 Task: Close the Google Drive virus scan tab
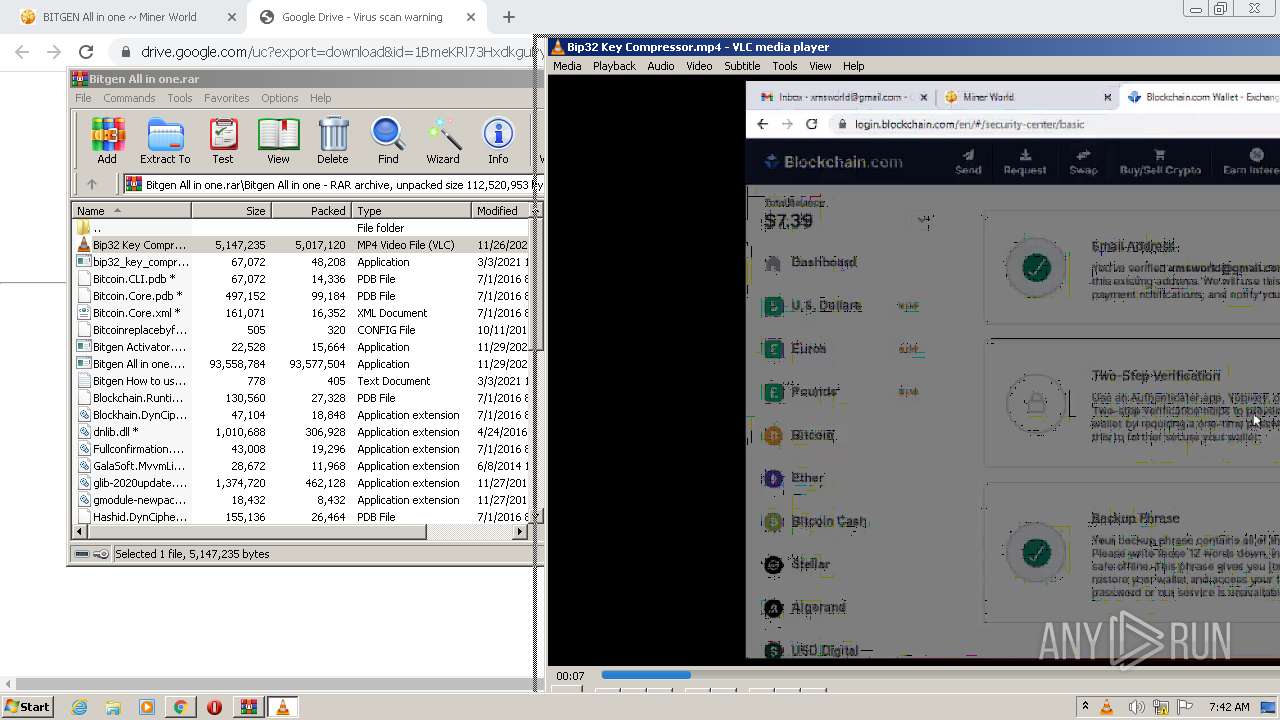[x=471, y=17]
